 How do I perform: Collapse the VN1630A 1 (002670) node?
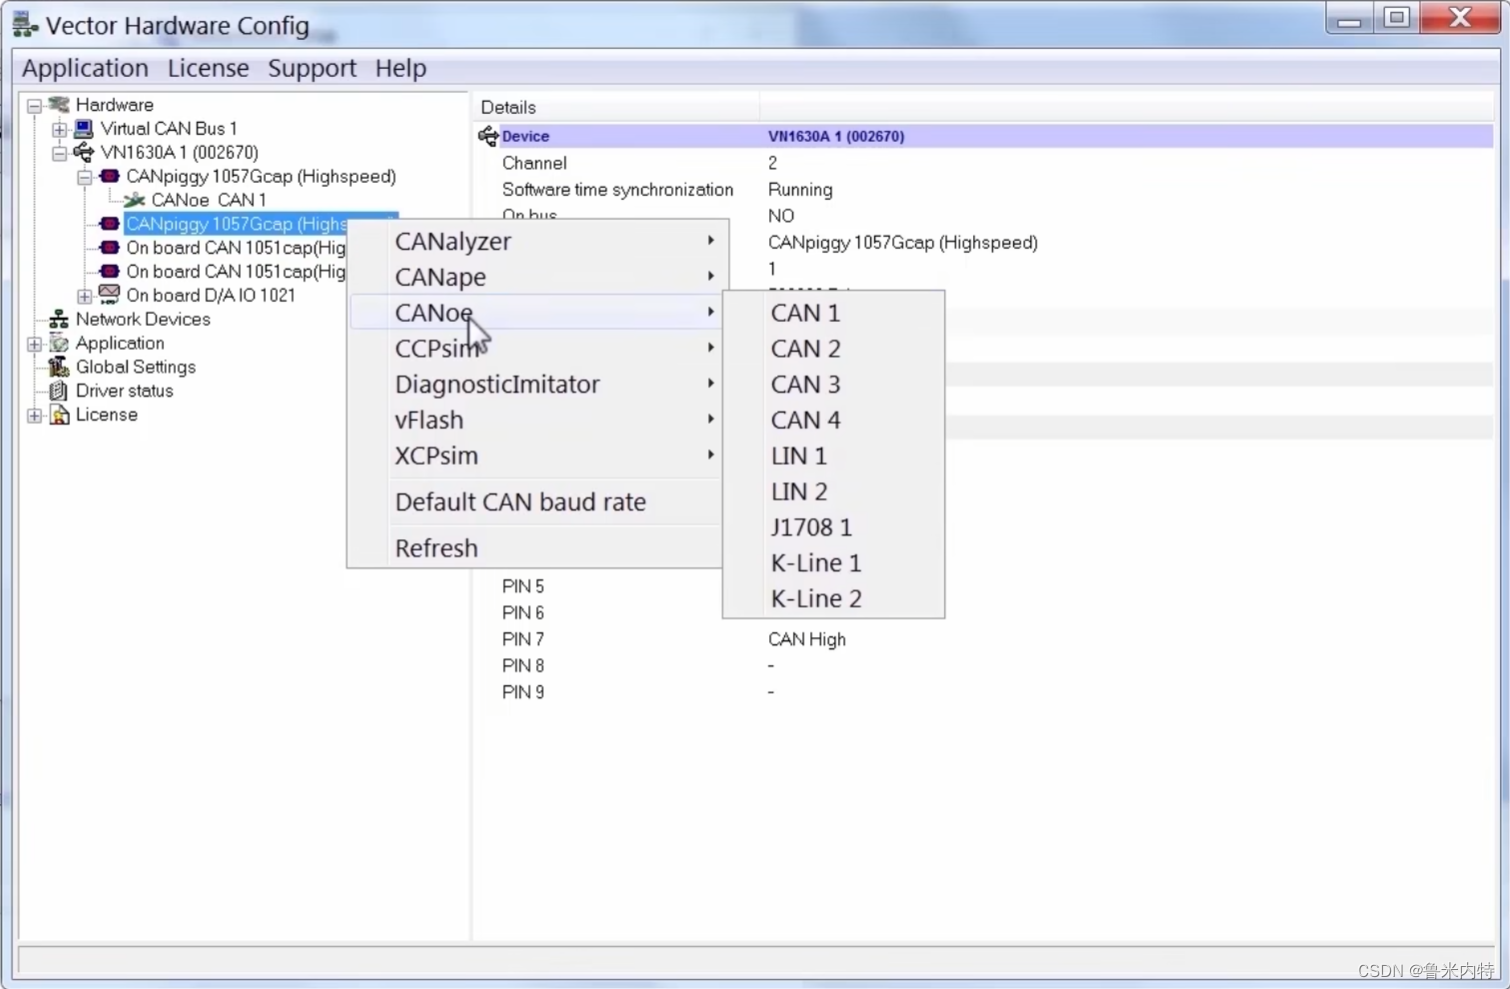pos(59,153)
